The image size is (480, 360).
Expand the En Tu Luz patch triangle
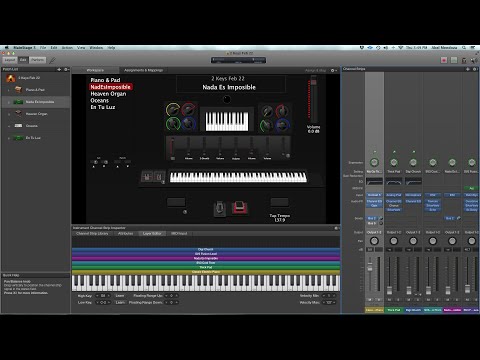[x=9, y=138]
